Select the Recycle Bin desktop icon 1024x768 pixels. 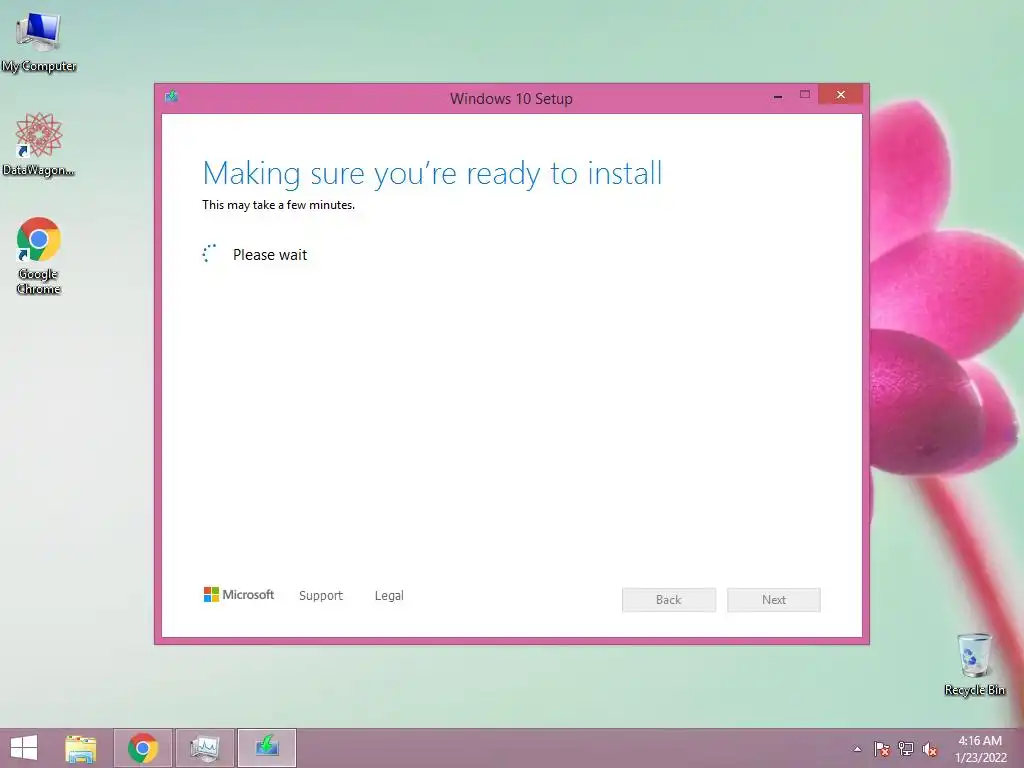pyautogui.click(x=974, y=664)
